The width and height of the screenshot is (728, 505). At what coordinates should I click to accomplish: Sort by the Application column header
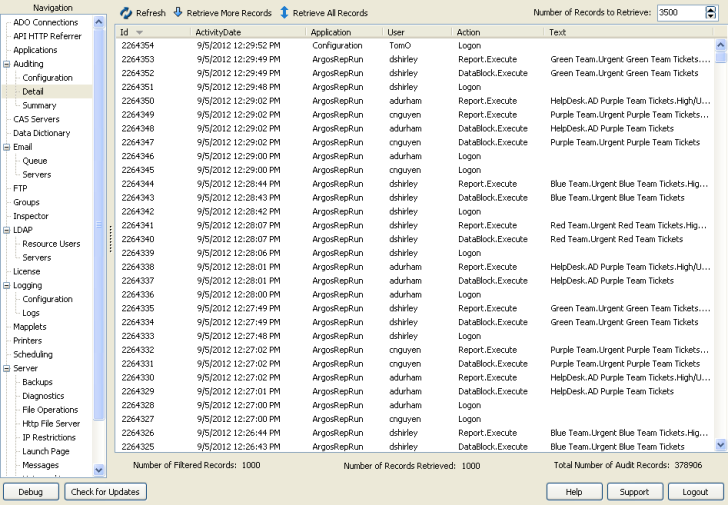(x=344, y=32)
